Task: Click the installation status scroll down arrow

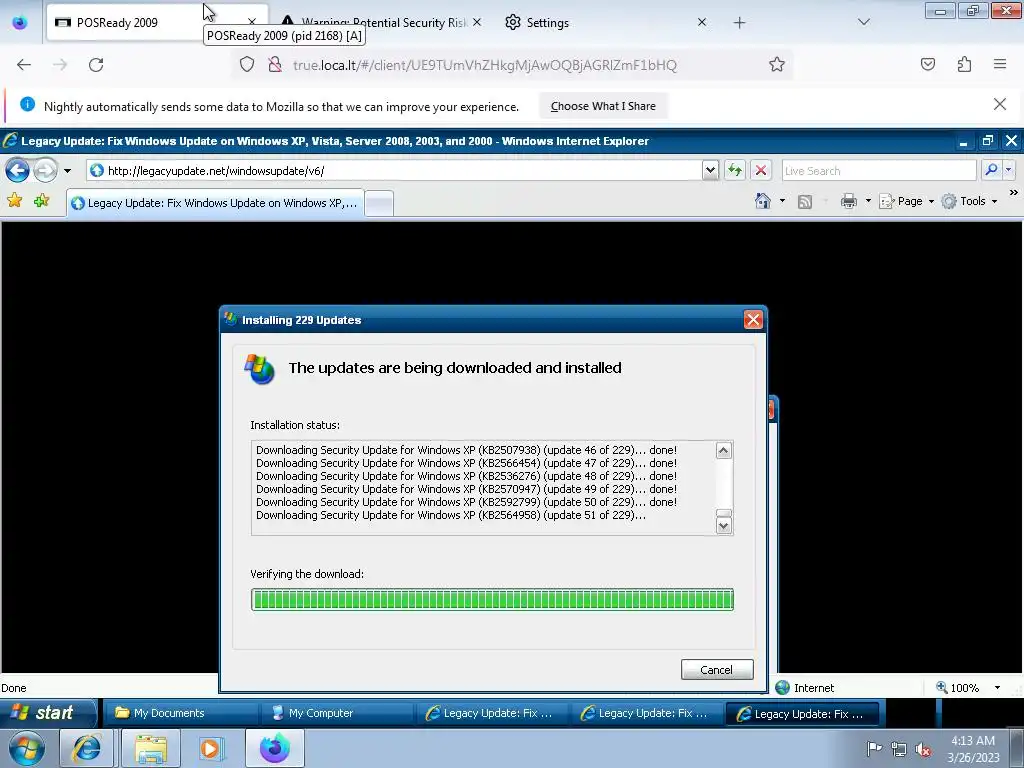Action: [724, 526]
